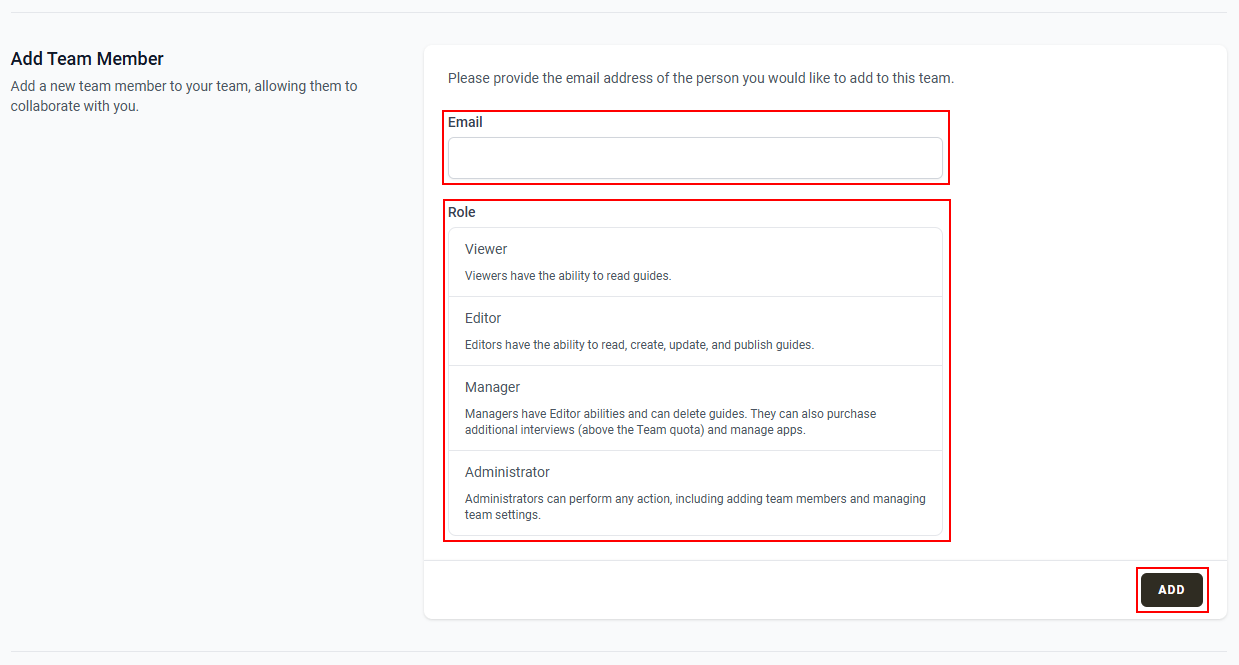The image size is (1239, 665).
Task: Click the 'Viewer' title text
Action: [x=486, y=249]
